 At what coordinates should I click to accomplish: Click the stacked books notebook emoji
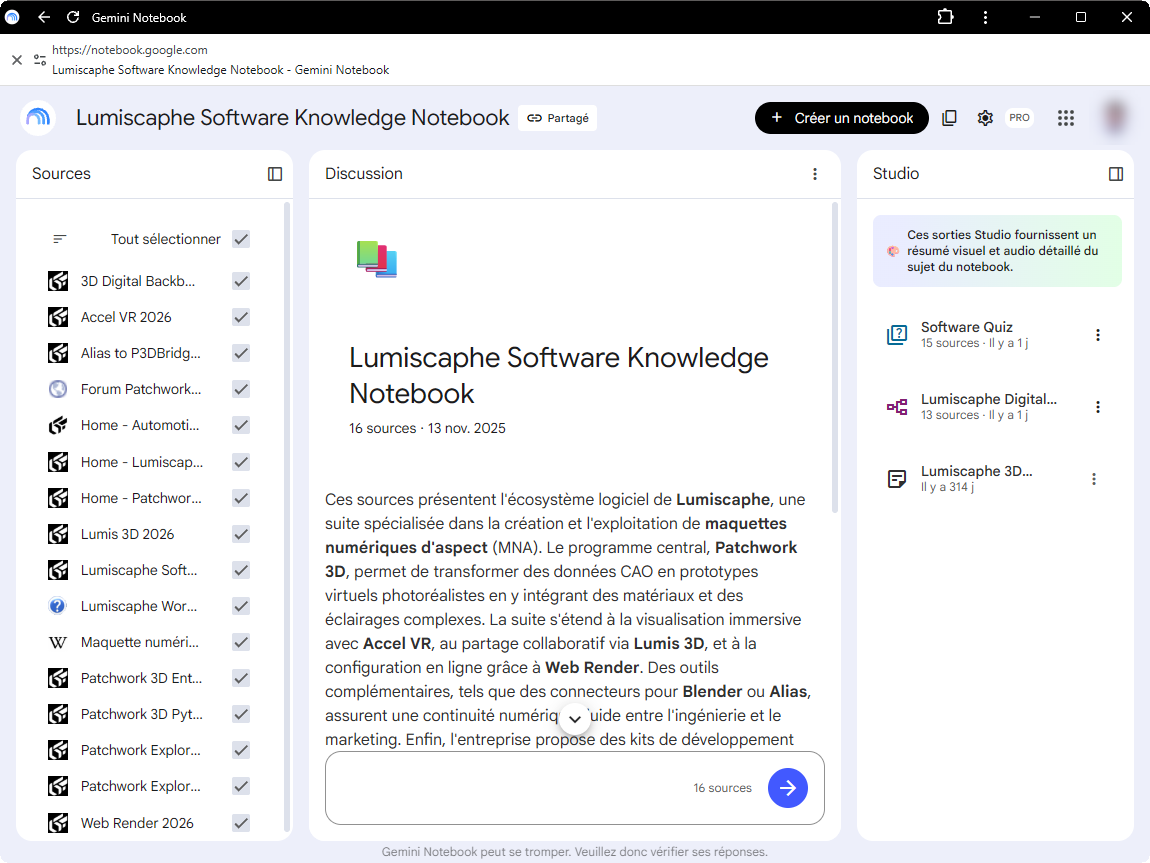(377, 259)
